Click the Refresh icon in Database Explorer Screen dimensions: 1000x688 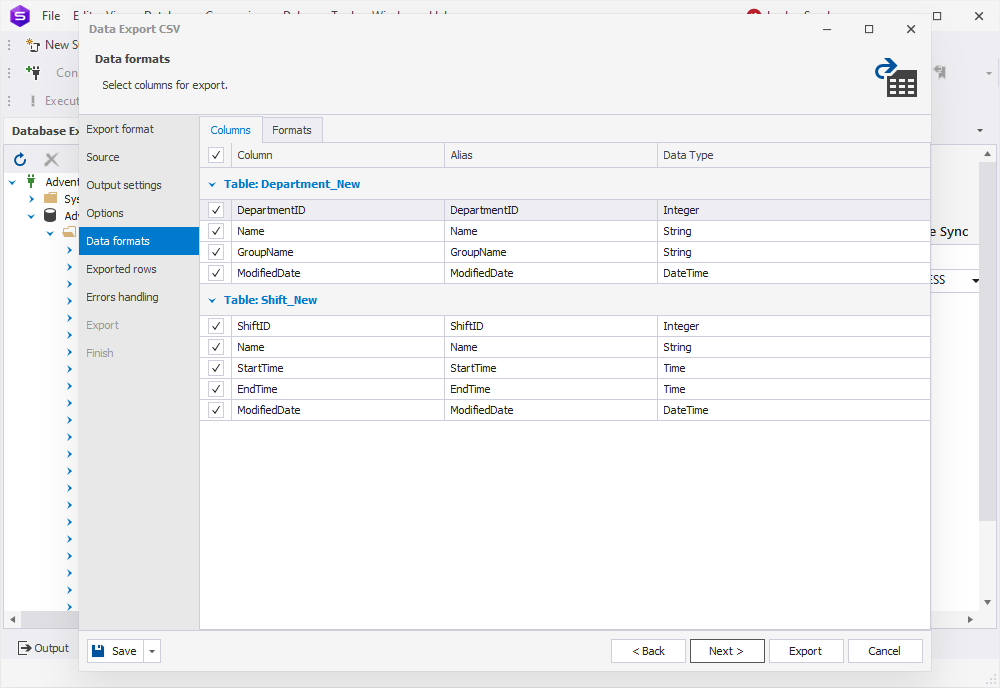(x=20, y=159)
